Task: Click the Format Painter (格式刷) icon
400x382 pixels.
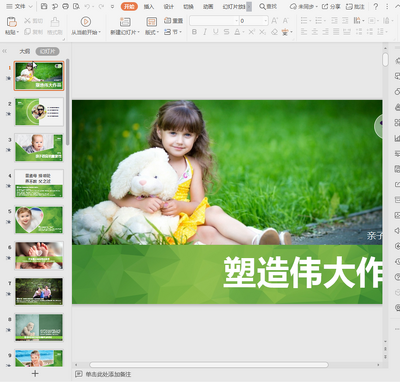Action: [55, 22]
